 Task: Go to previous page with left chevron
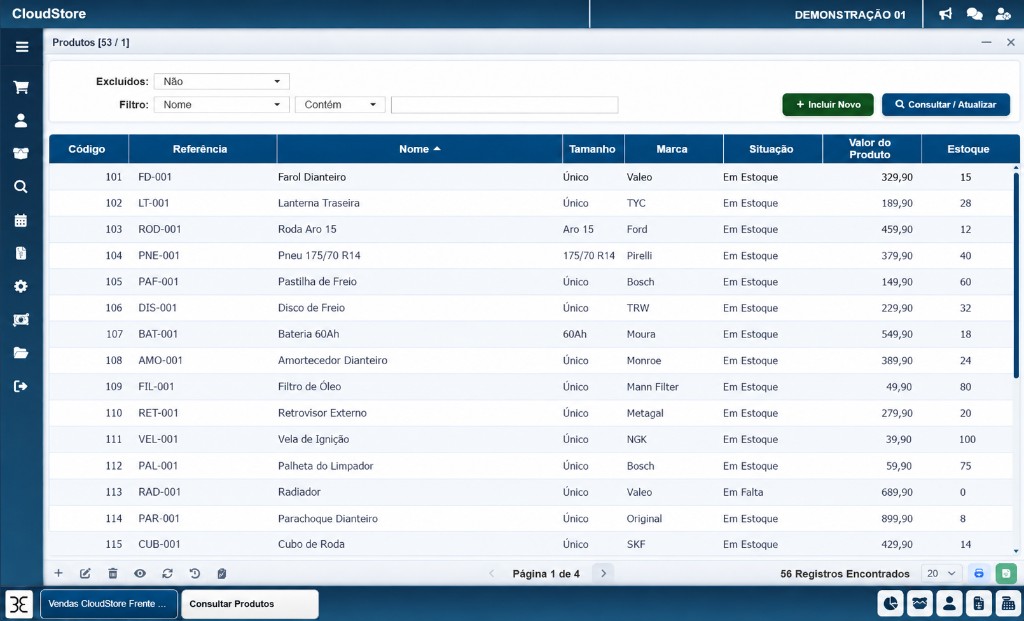(492, 573)
